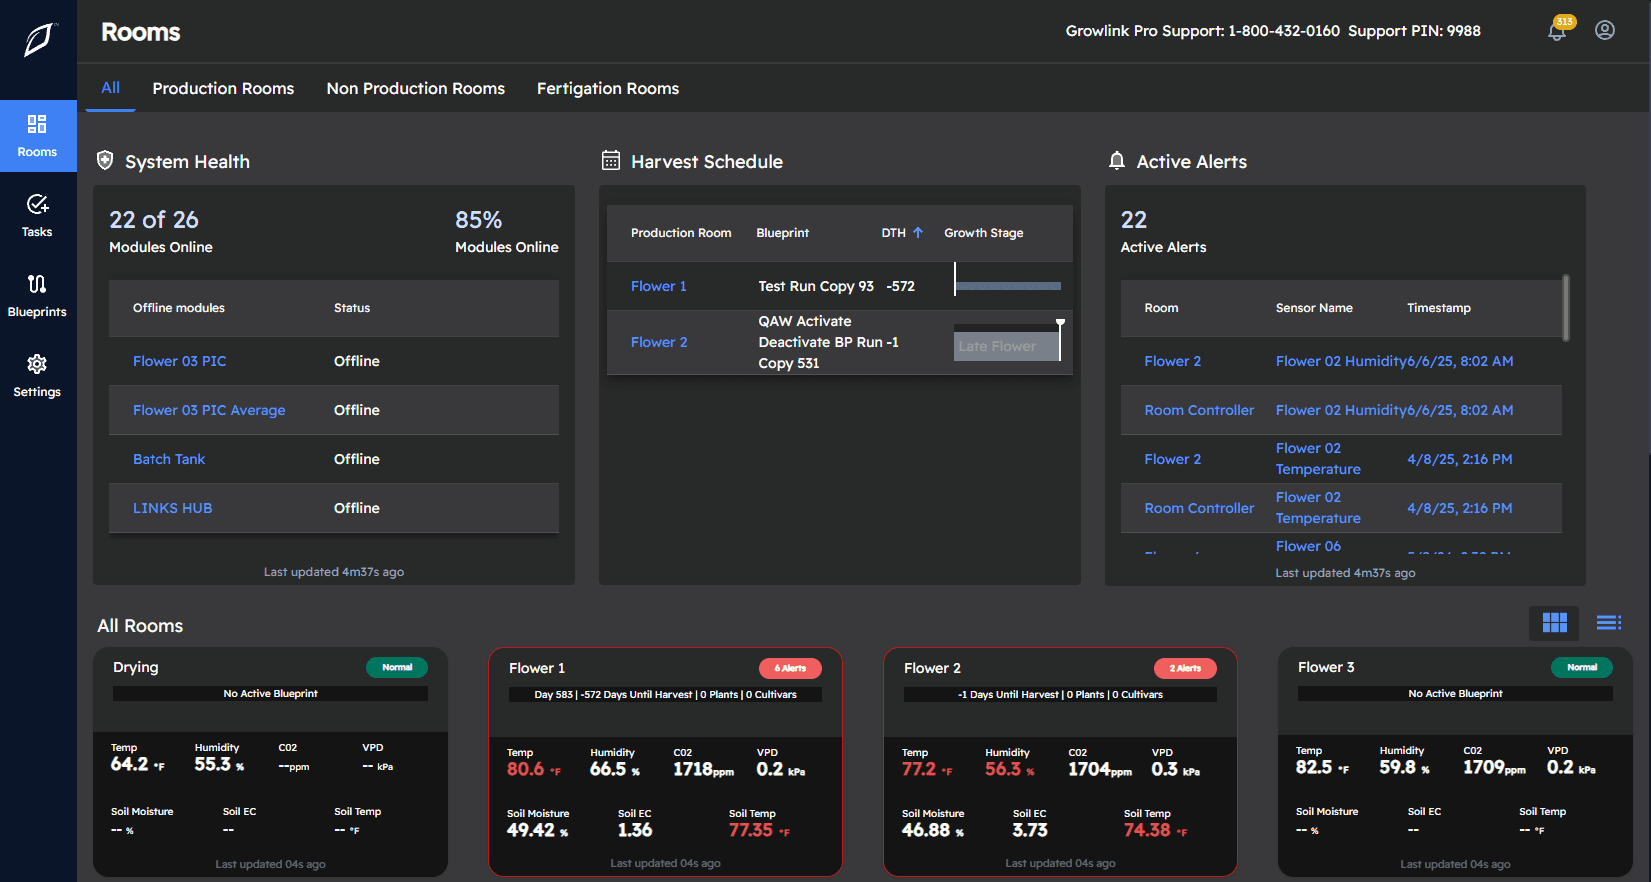Open Settings gear in the sidebar
The width and height of the screenshot is (1651, 882).
[x=37, y=376]
